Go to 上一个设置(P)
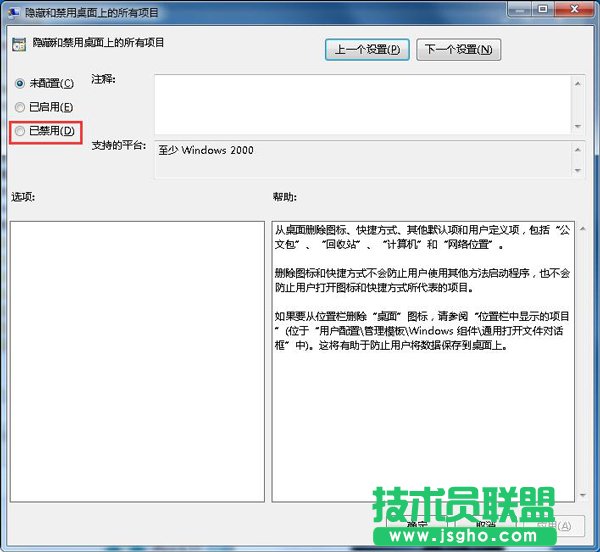600x552 pixels. (x=367, y=50)
